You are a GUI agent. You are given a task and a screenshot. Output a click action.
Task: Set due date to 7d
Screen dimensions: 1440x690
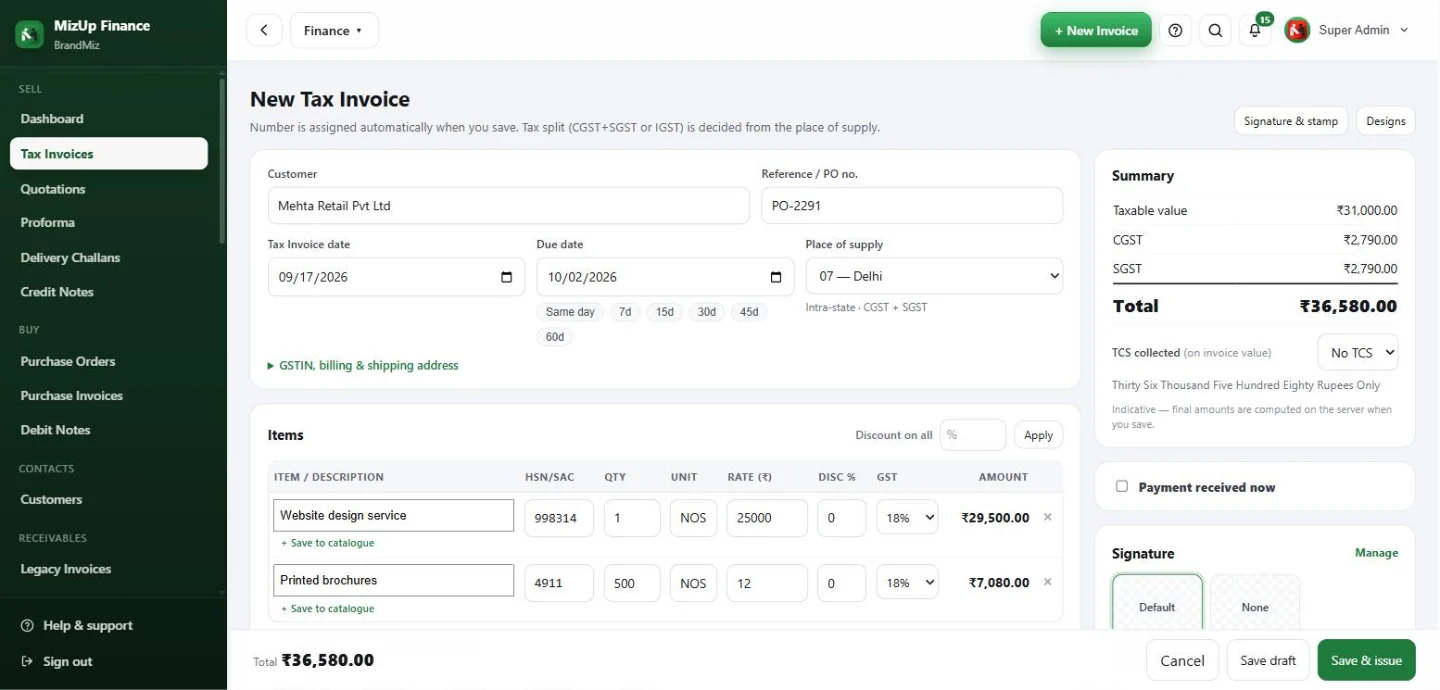point(625,312)
